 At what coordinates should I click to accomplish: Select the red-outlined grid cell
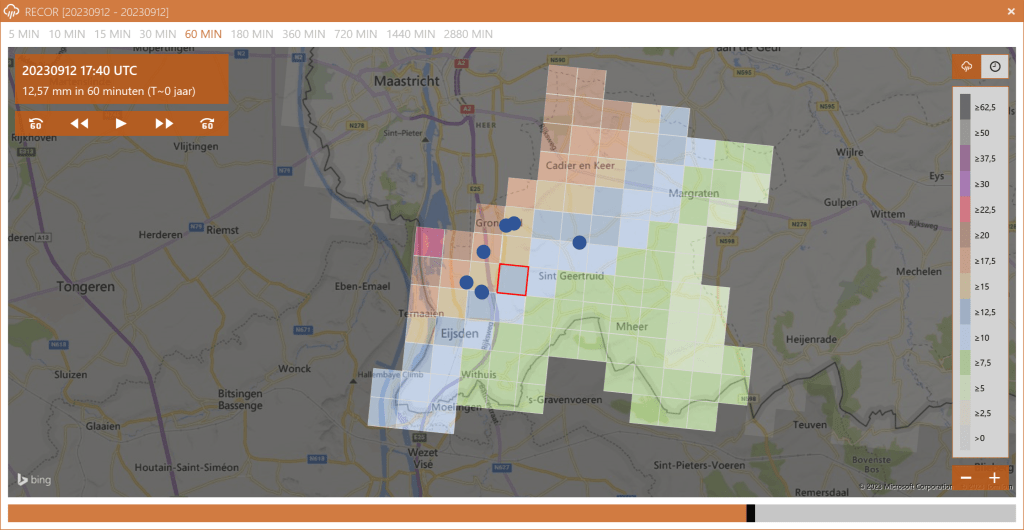click(512, 279)
